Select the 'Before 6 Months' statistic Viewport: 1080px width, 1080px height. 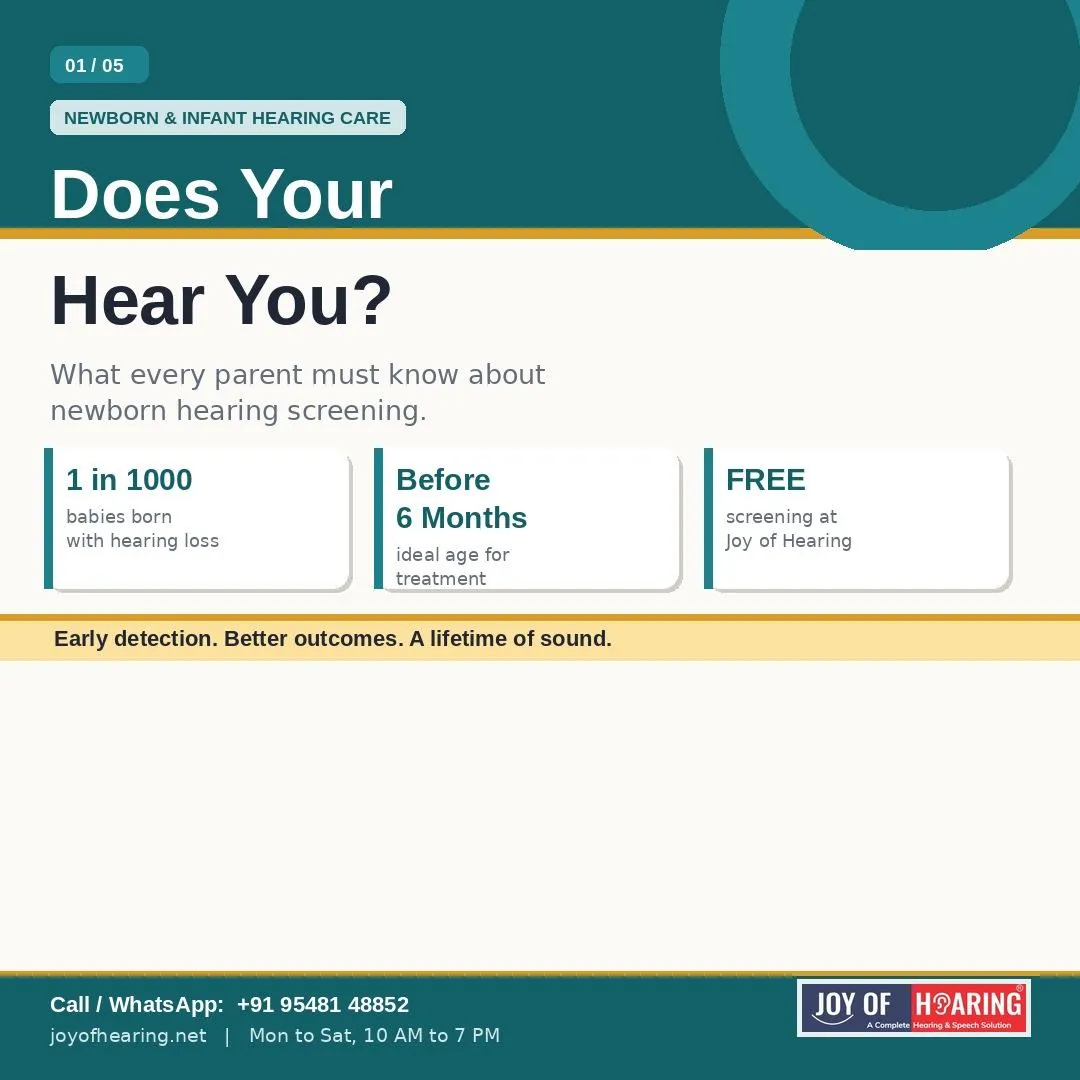point(461,499)
